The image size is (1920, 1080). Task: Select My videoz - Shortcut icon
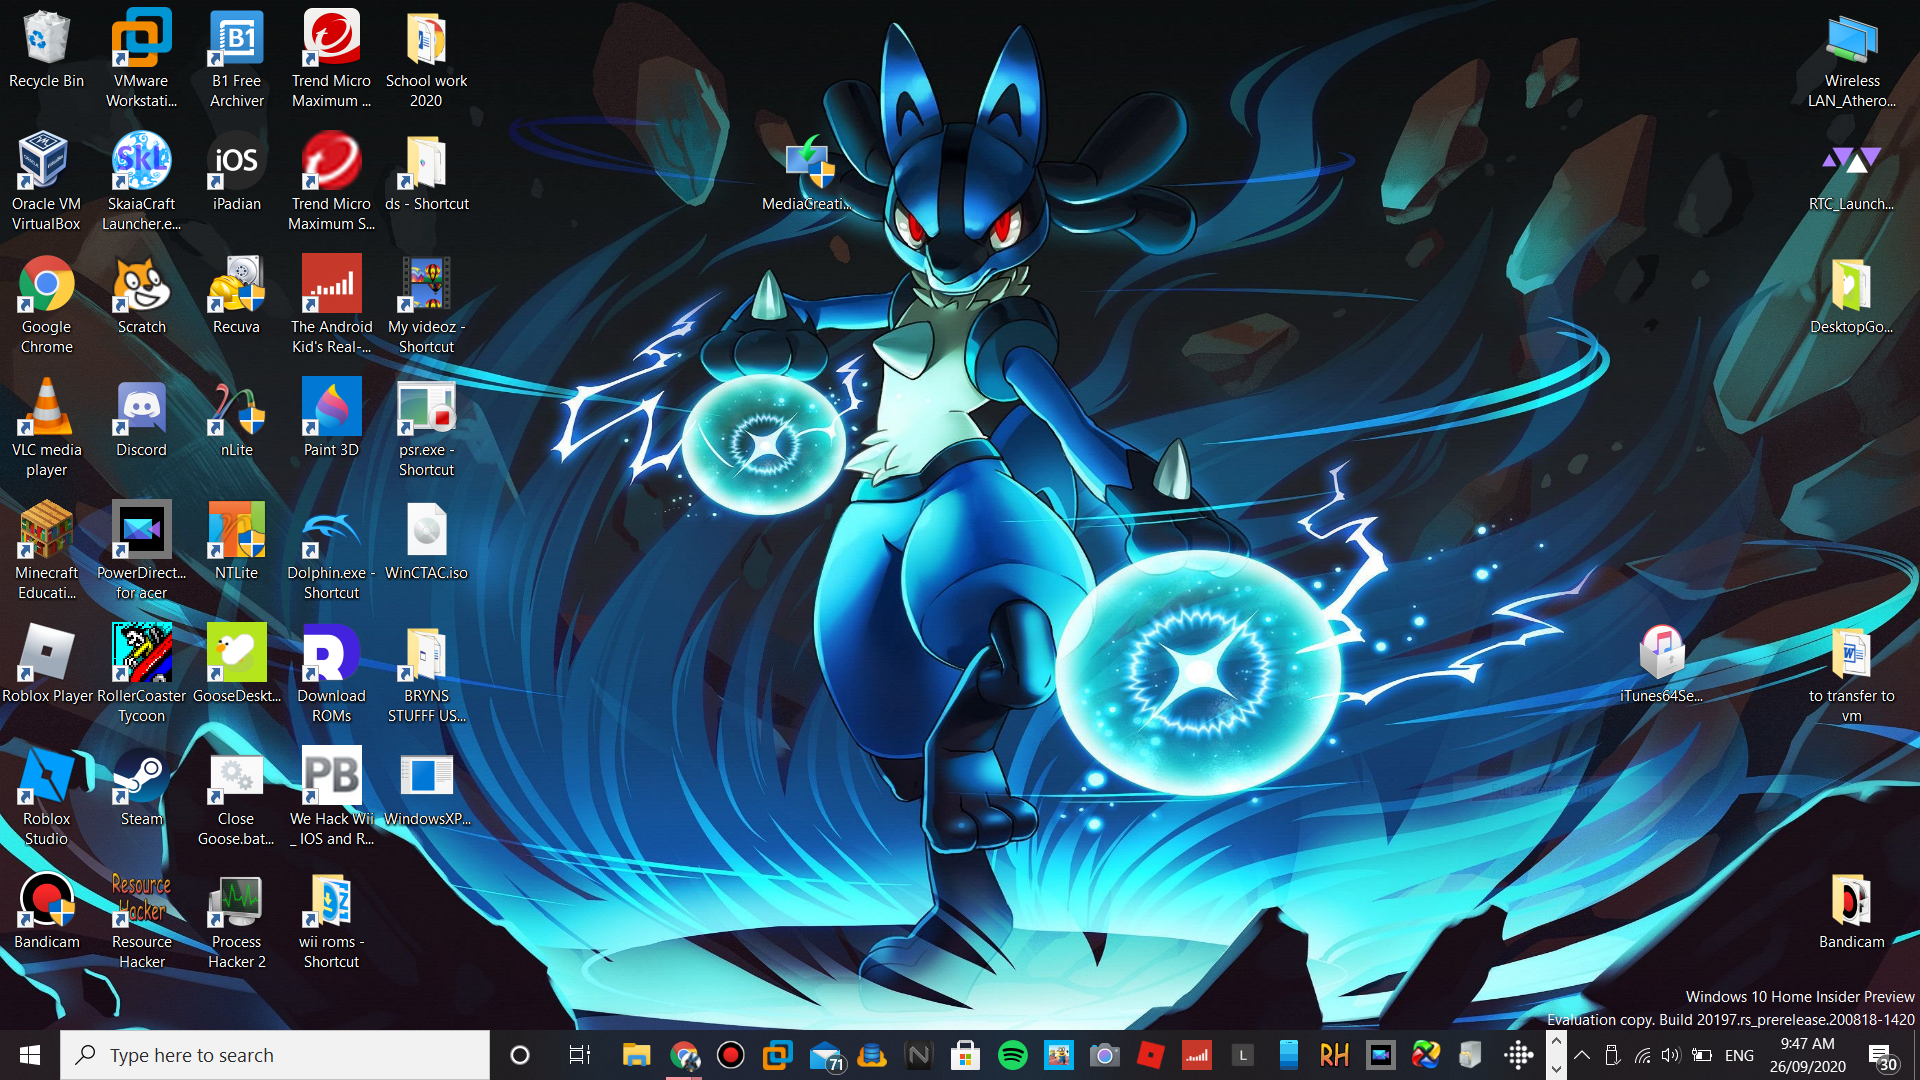[x=426, y=304]
